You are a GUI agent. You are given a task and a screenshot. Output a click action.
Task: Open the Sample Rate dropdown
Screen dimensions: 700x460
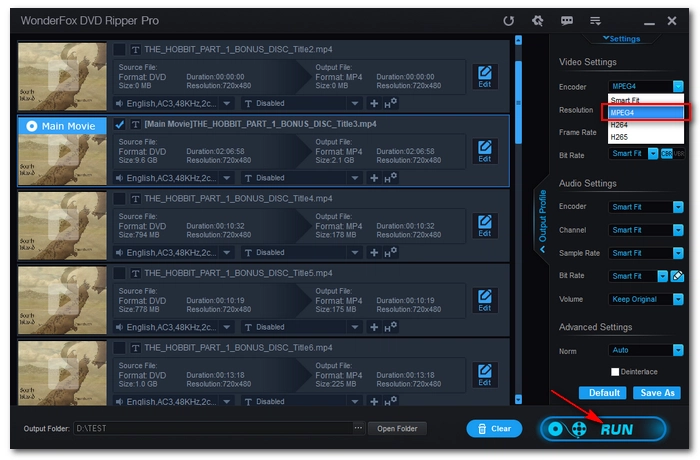click(678, 253)
